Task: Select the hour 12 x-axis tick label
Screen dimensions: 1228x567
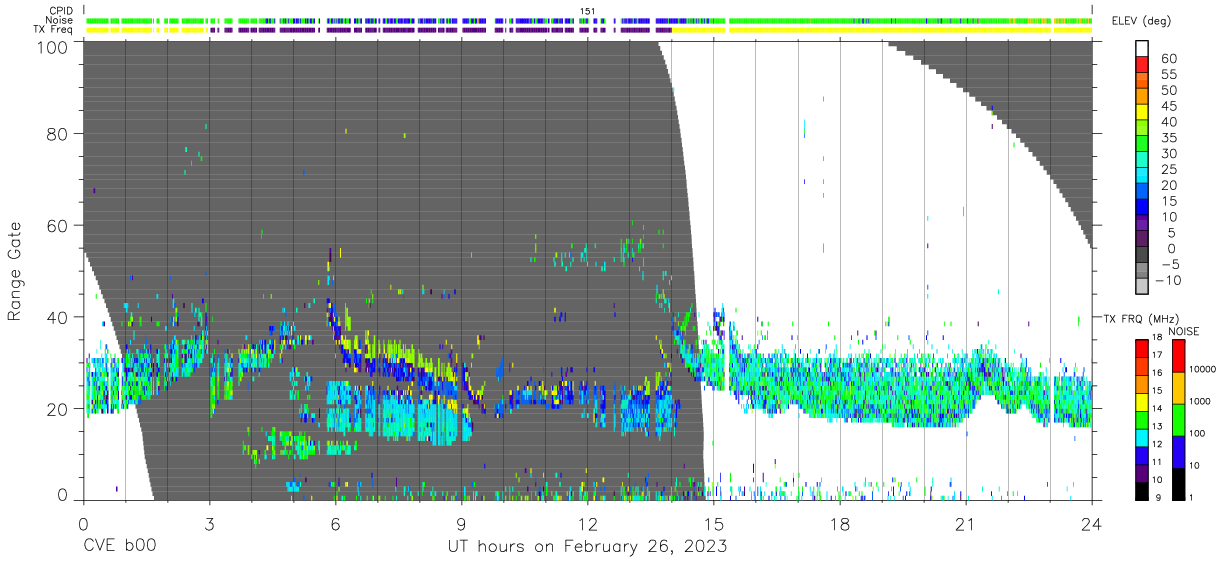Action: (588, 526)
